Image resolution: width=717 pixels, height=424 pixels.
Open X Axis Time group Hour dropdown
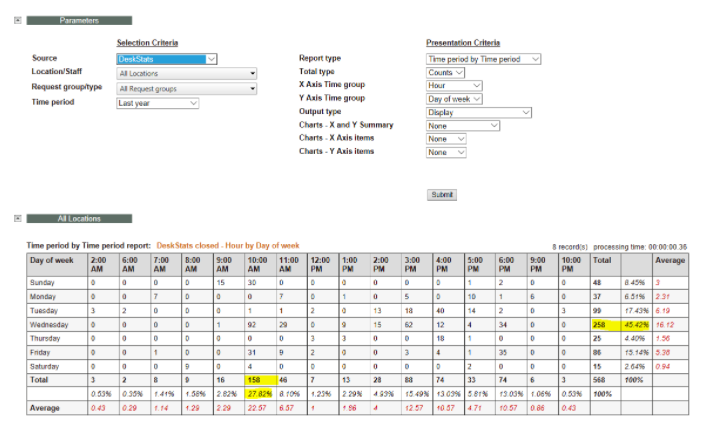[x=454, y=86]
